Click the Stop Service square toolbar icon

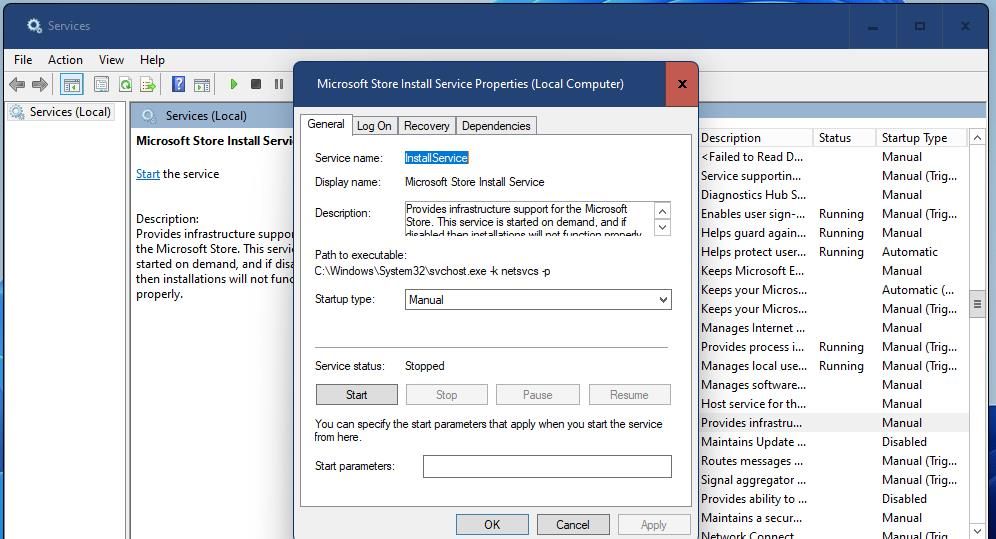[x=256, y=84]
